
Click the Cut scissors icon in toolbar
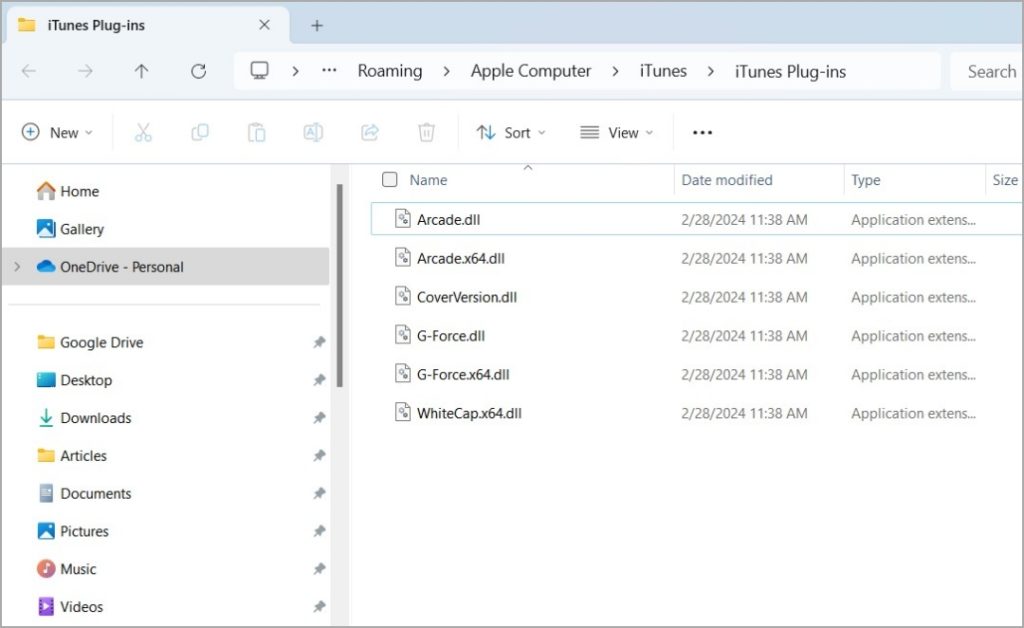(143, 132)
